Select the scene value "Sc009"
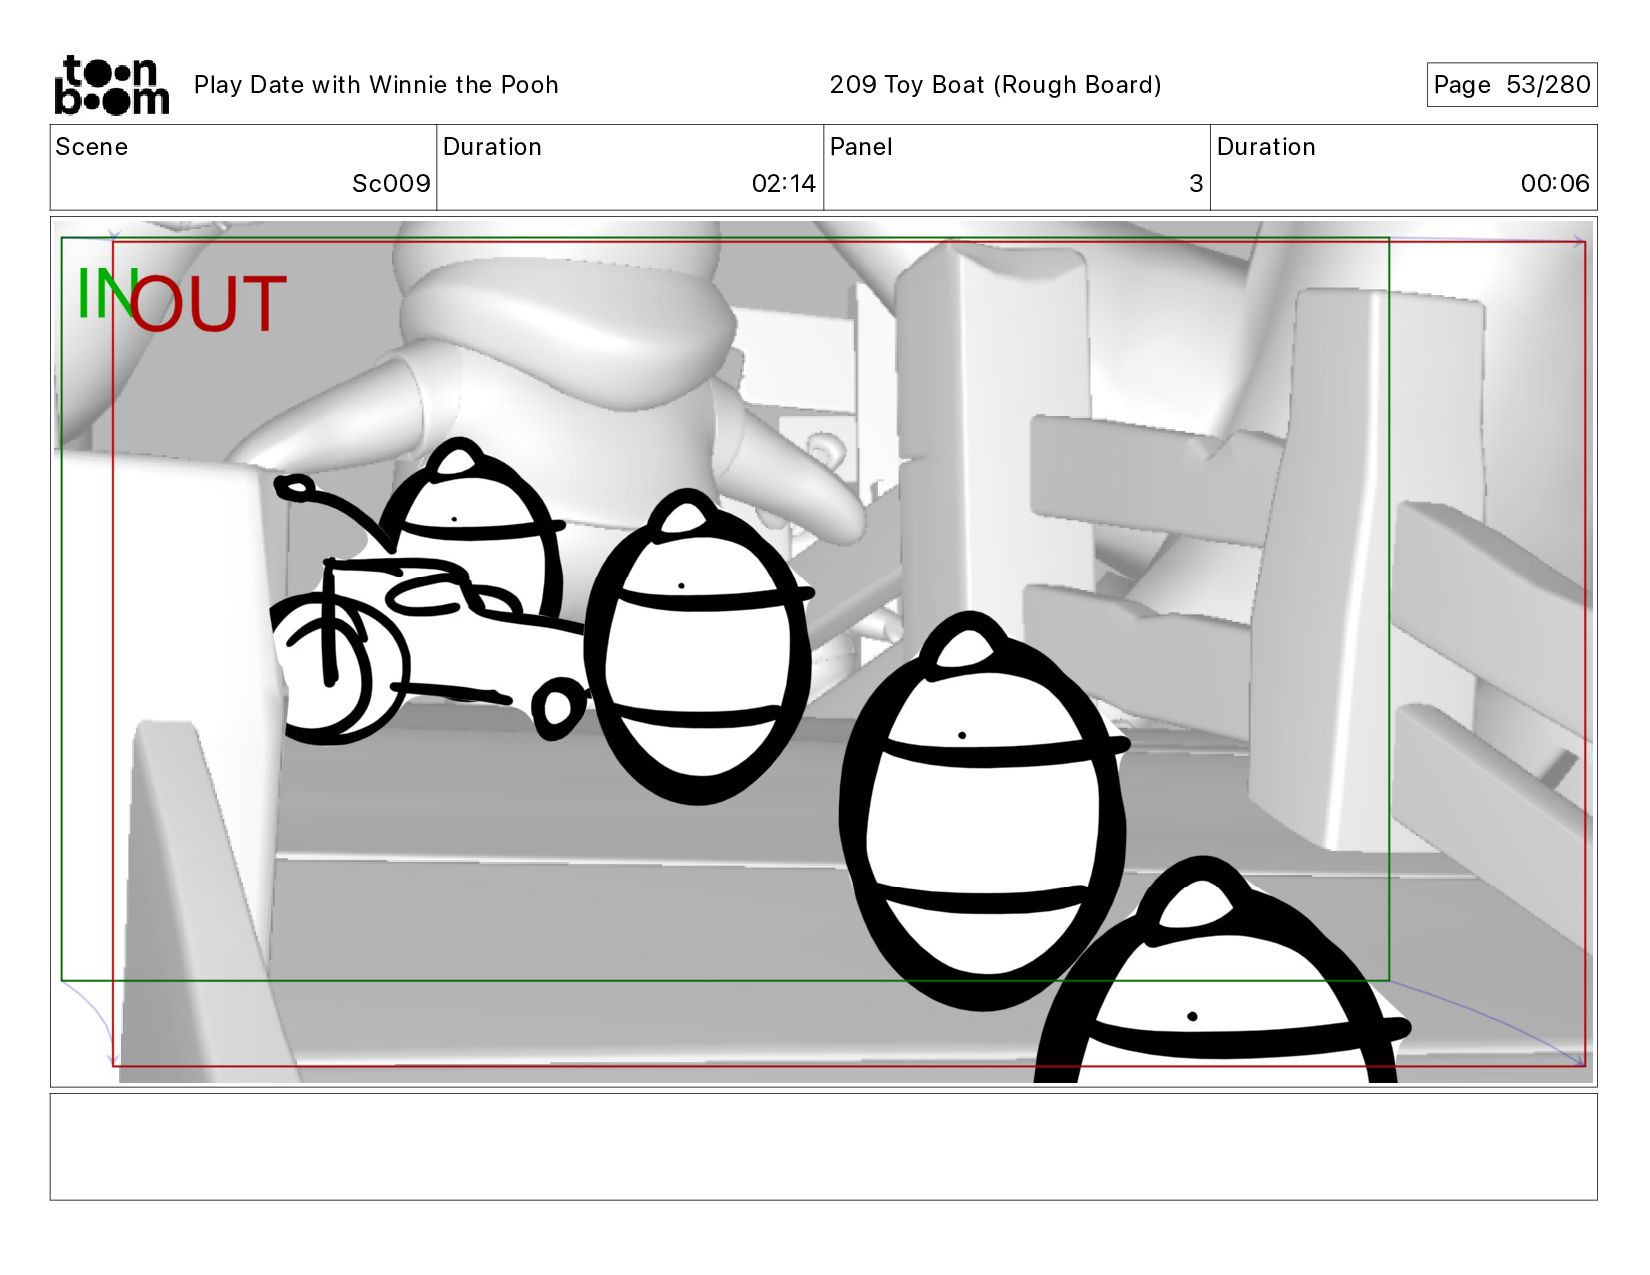The width and height of the screenshot is (1650, 1275). pos(391,184)
